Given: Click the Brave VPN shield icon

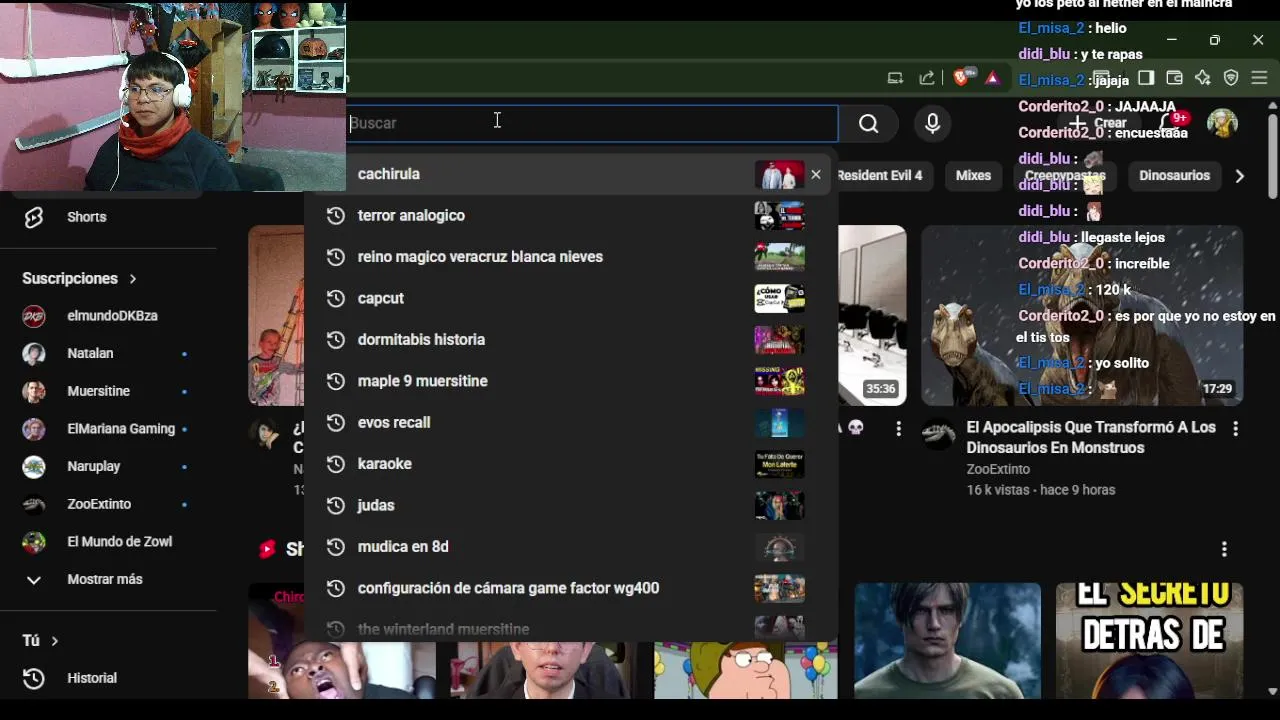Looking at the screenshot, I should [x=1231, y=78].
